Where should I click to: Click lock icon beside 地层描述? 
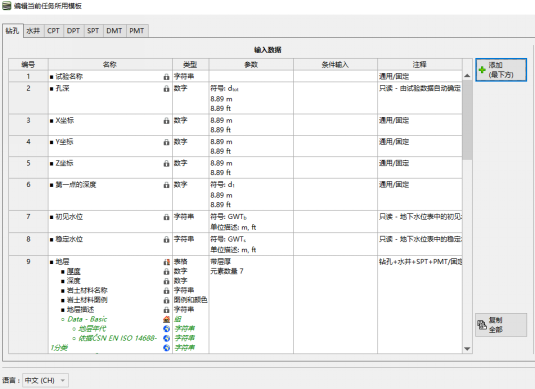tap(166, 310)
